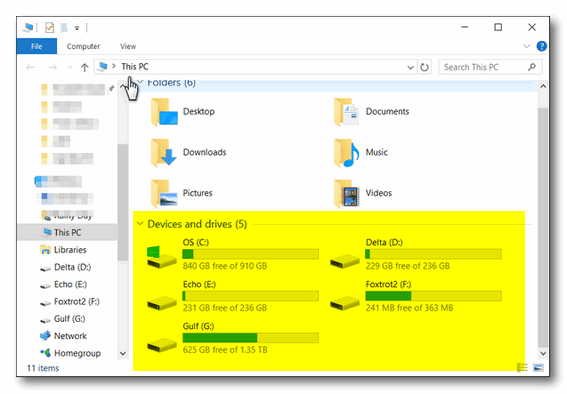Collapse the Folders group header
The image size is (567, 394).
pos(141,82)
